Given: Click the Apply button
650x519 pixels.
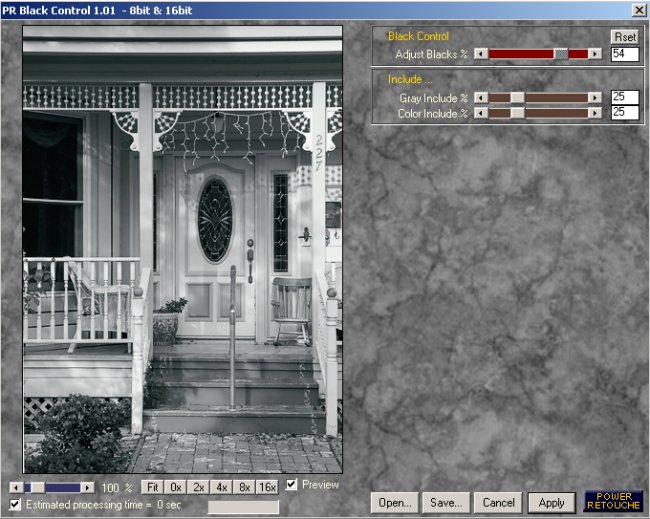Looking at the screenshot, I should [551, 503].
